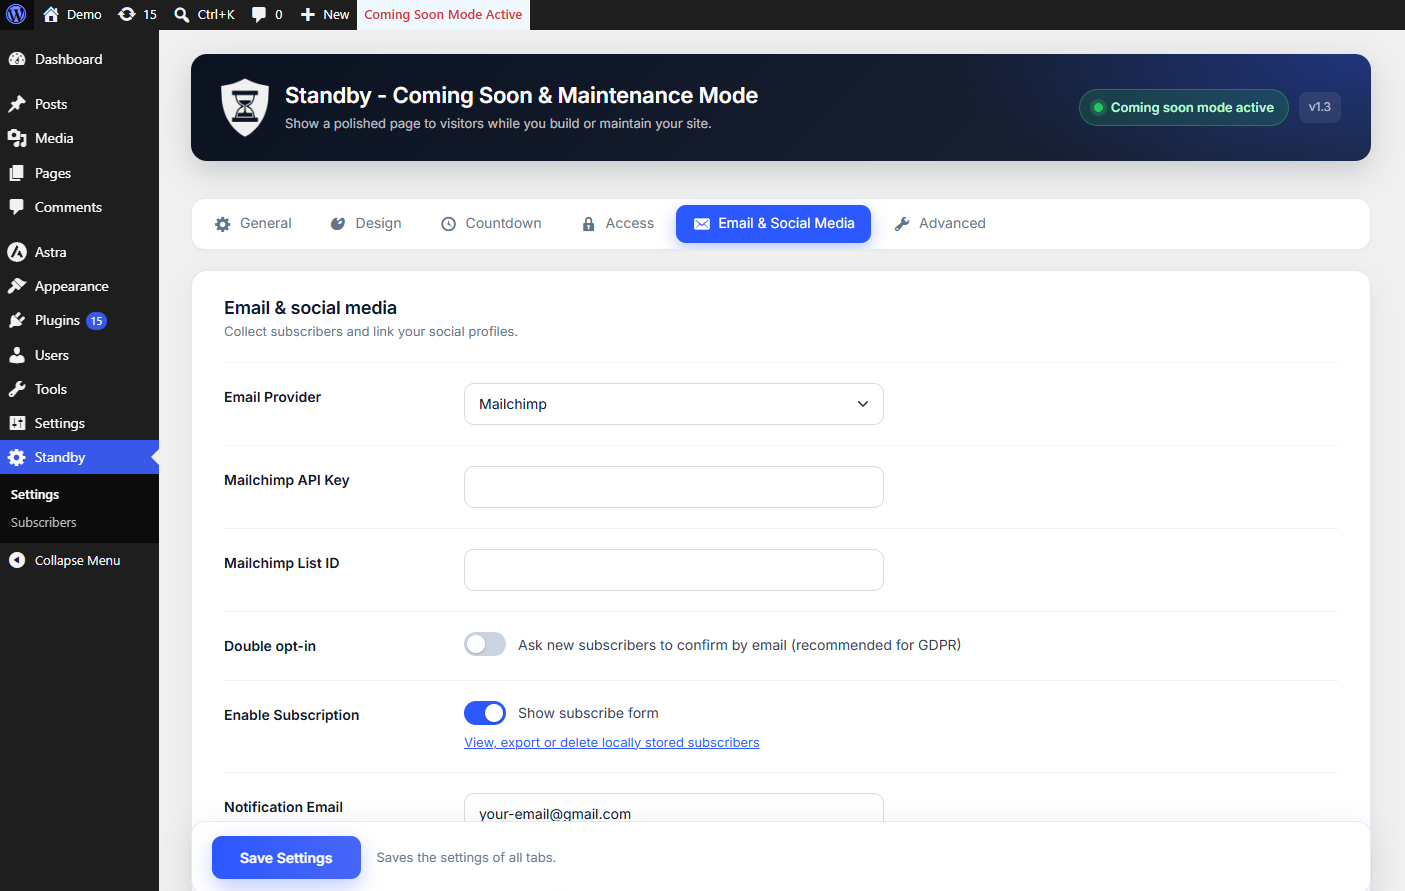Open the Users menu

(x=79, y=355)
